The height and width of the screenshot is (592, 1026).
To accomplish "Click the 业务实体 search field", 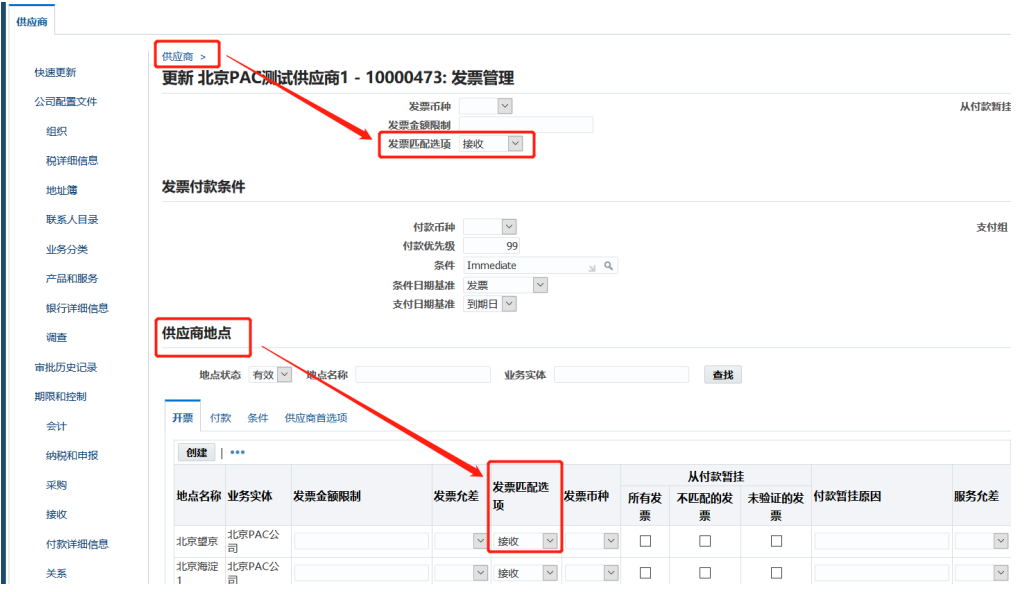I will (x=622, y=375).
